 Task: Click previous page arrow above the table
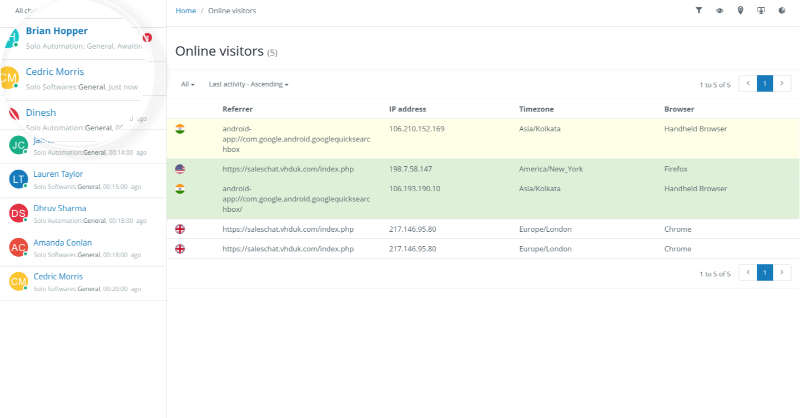748,84
